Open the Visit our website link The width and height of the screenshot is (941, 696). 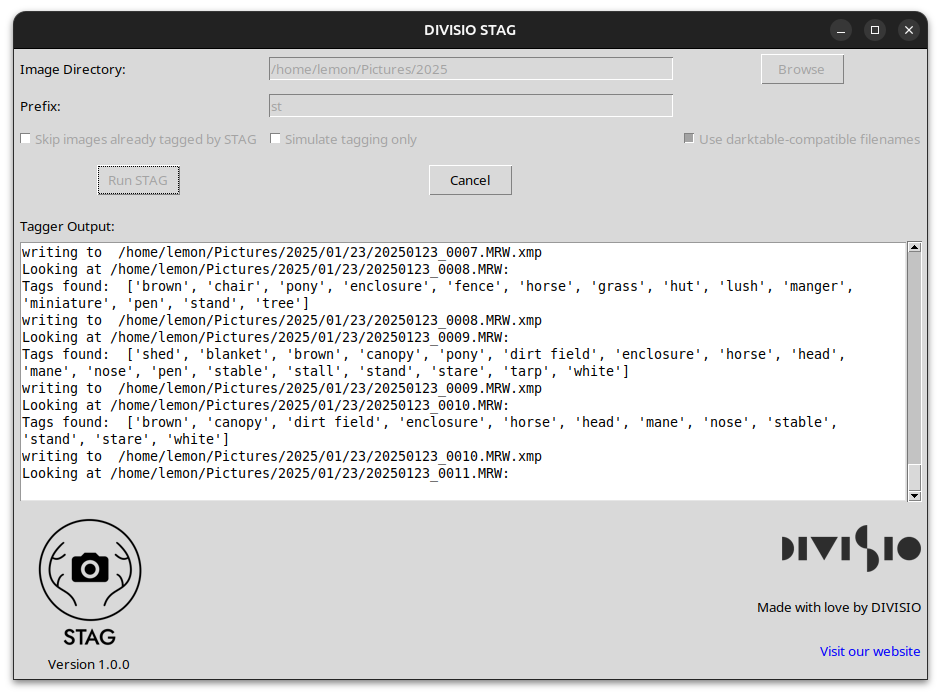click(x=870, y=651)
